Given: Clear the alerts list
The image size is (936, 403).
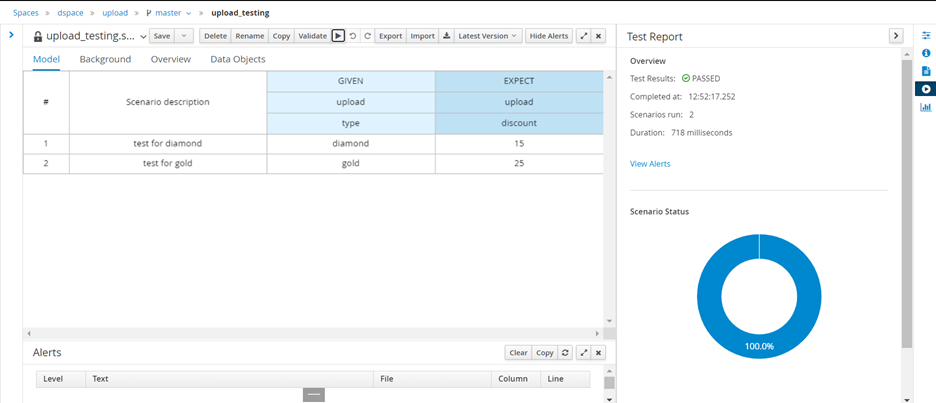Looking at the screenshot, I should click(518, 353).
